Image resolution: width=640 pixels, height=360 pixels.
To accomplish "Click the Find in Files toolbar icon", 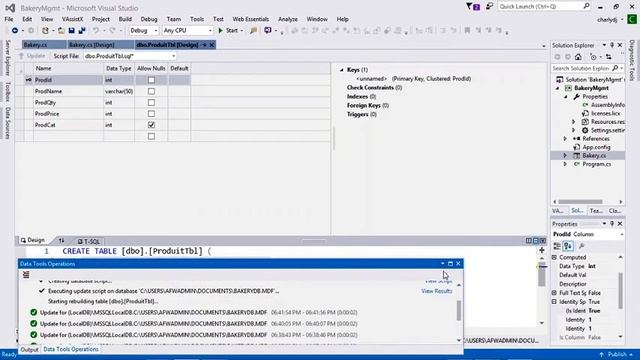I will [x=253, y=31].
